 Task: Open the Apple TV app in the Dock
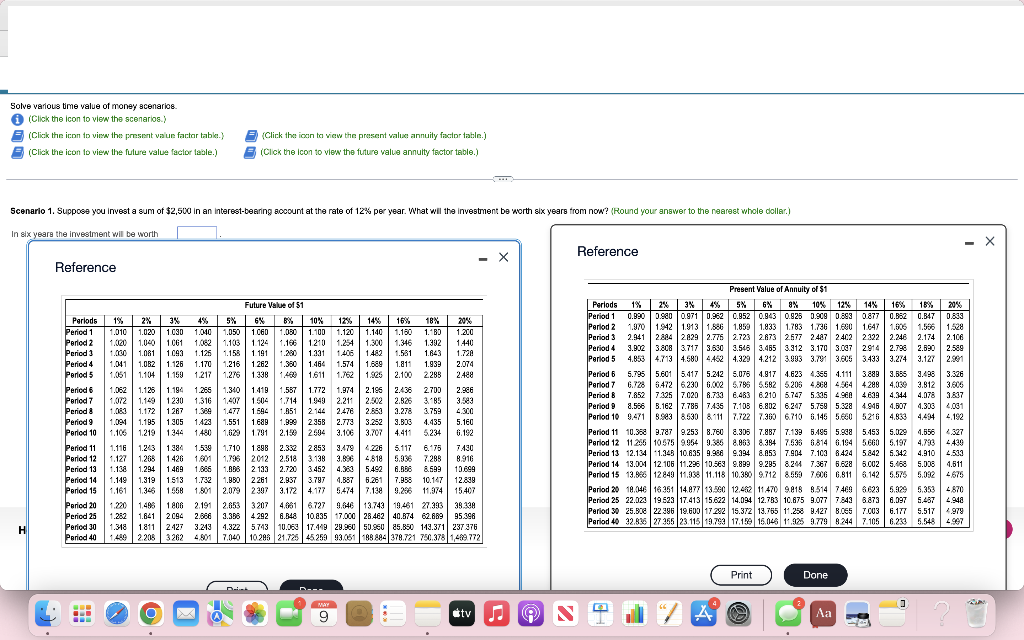click(461, 615)
